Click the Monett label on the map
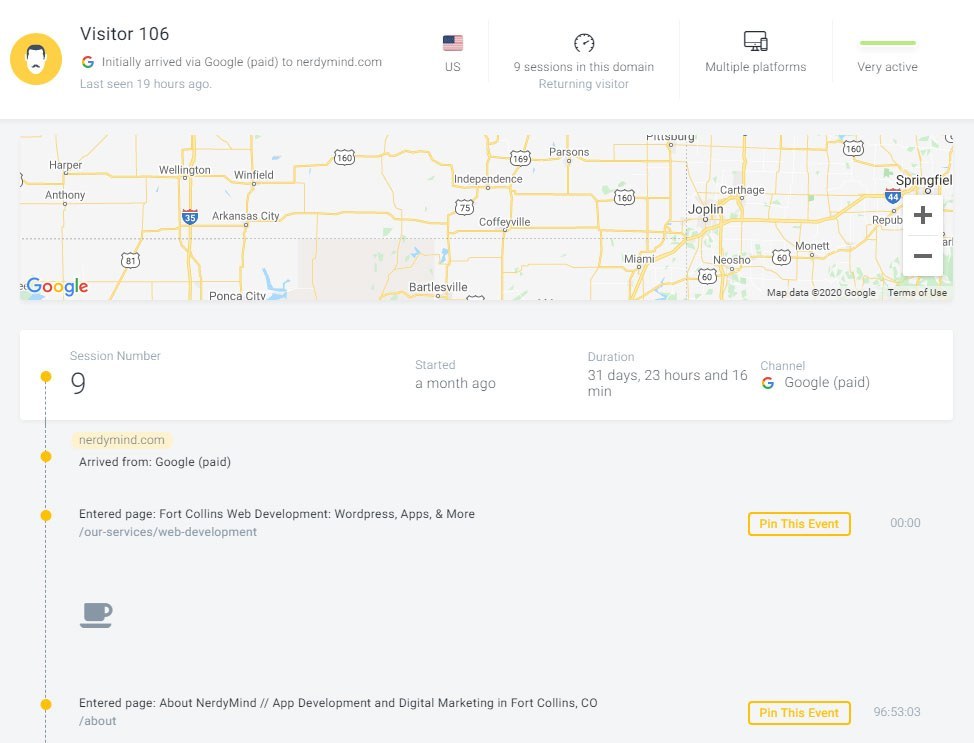974x743 pixels. pyautogui.click(x=812, y=246)
